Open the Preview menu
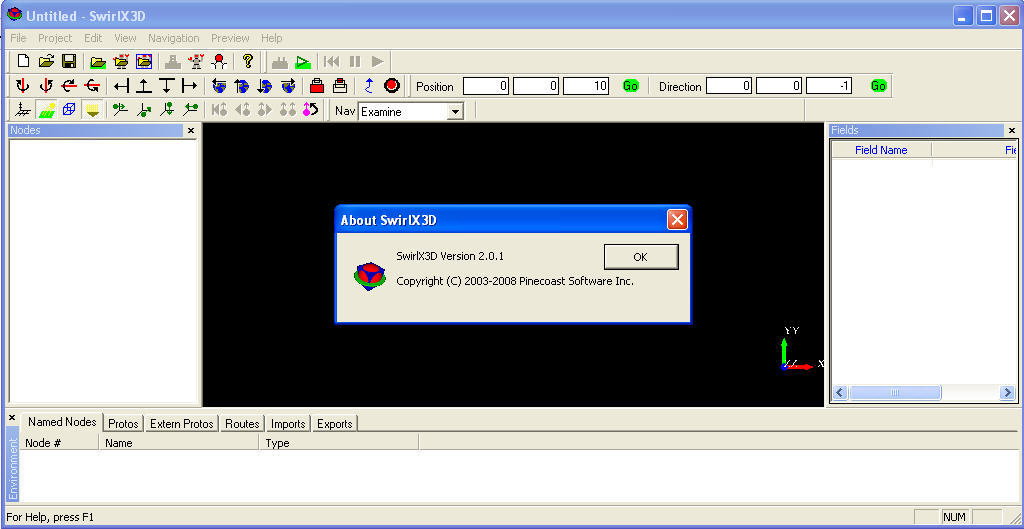1024x529 pixels. tap(230, 38)
